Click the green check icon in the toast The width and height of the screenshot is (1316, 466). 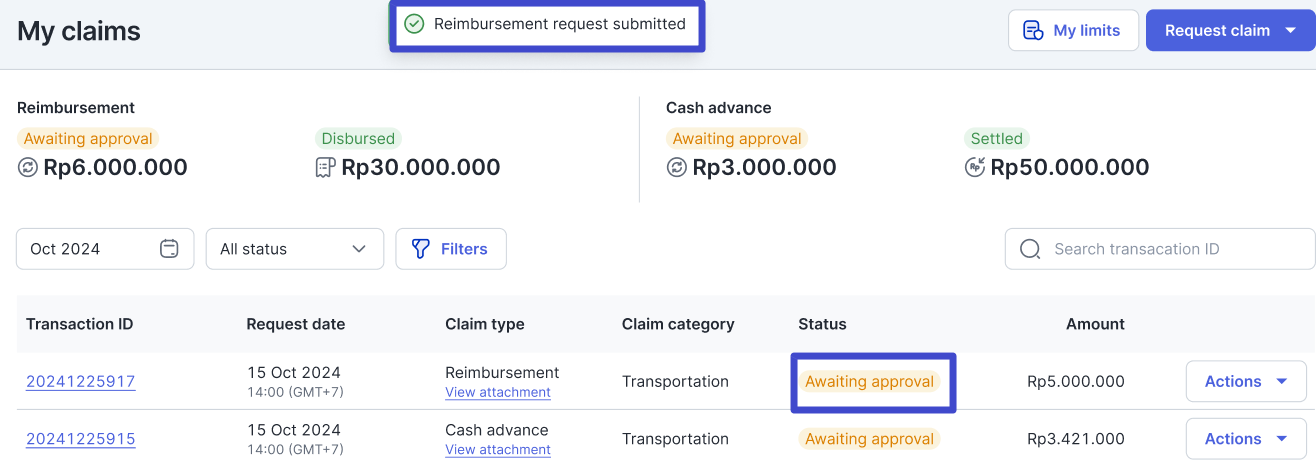point(414,24)
